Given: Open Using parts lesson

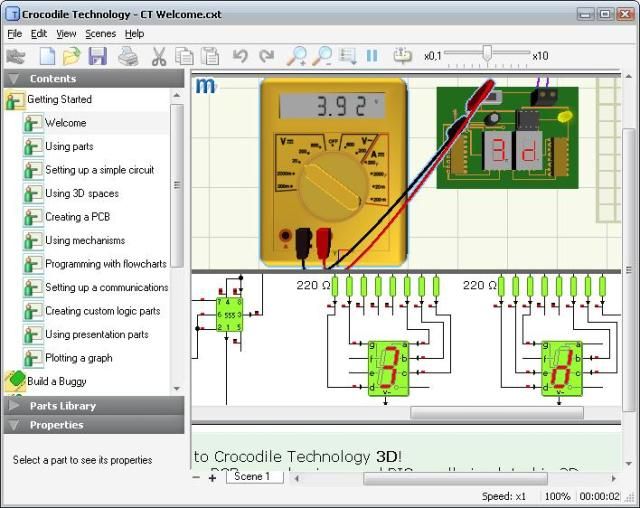Looking at the screenshot, I should (x=69, y=146).
